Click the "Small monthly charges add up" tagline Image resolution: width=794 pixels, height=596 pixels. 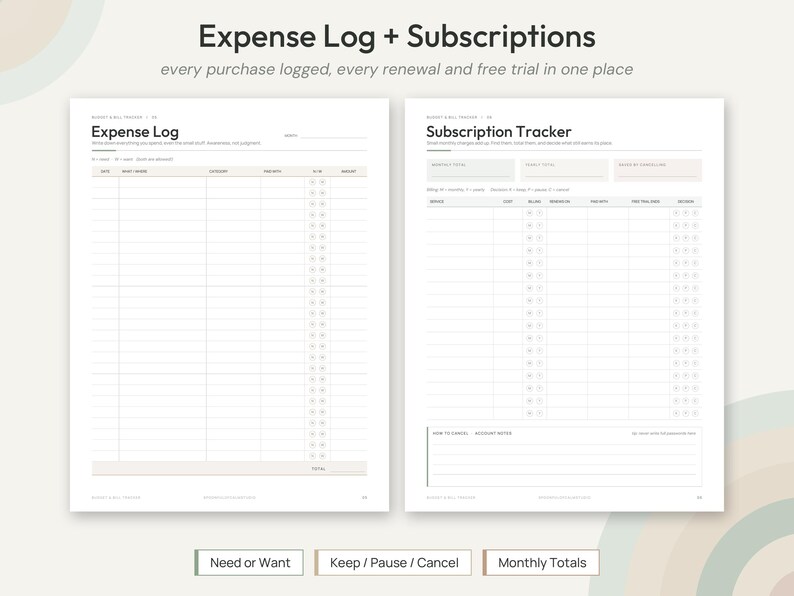519,143
